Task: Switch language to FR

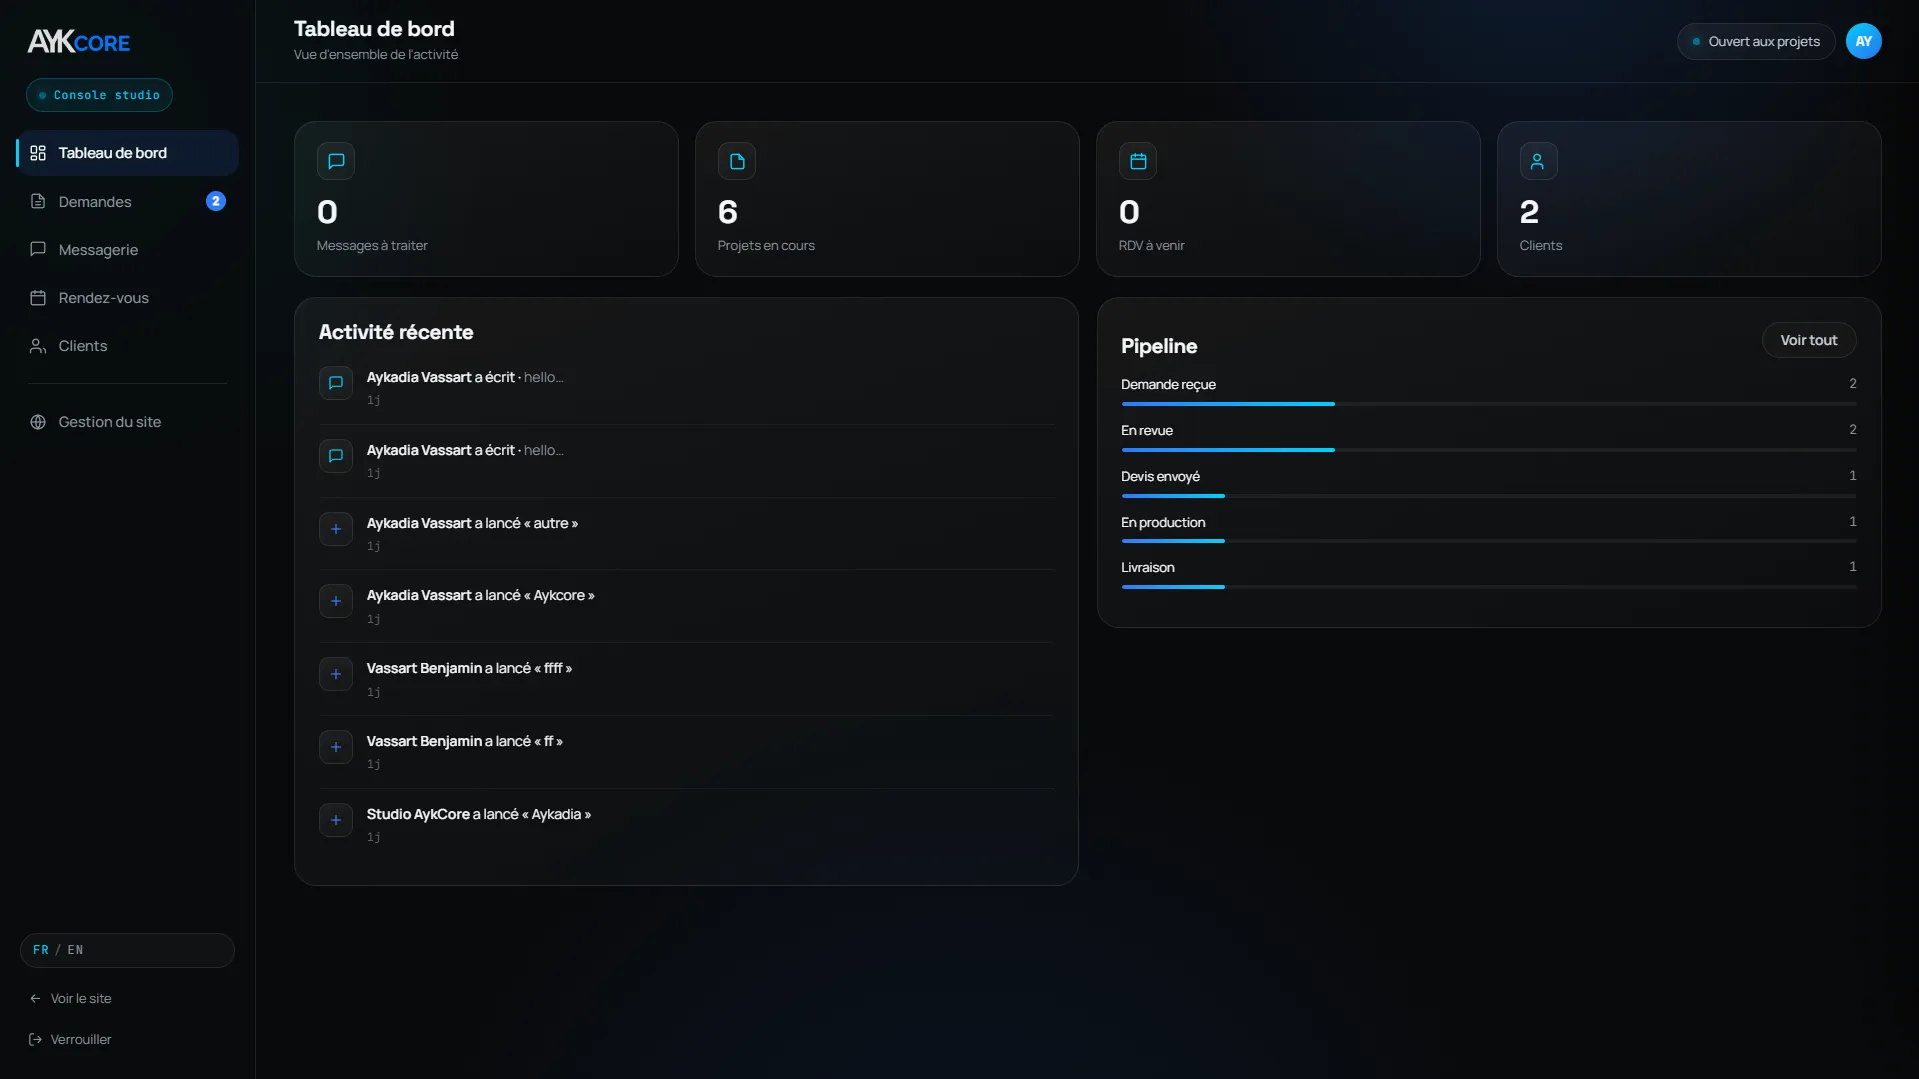Action: click(41, 950)
